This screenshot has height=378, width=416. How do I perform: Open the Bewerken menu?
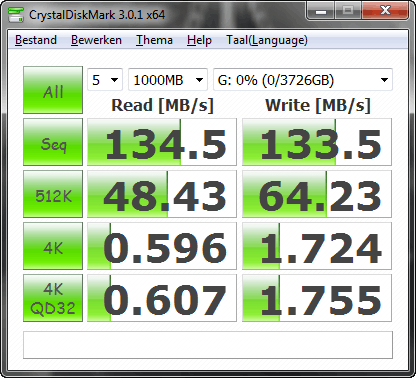click(x=96, y=40)
